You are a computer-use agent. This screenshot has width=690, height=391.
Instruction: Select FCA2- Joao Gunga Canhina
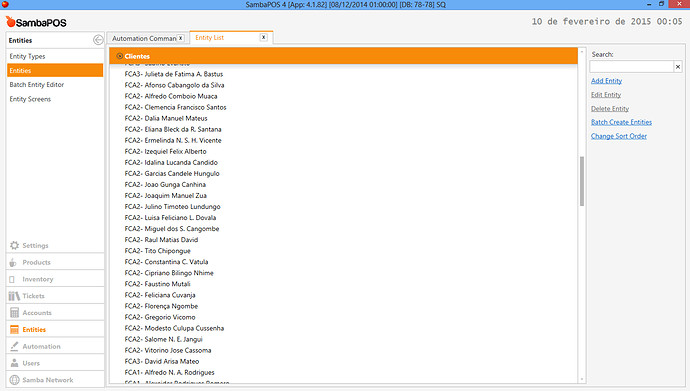pos(165,184)
